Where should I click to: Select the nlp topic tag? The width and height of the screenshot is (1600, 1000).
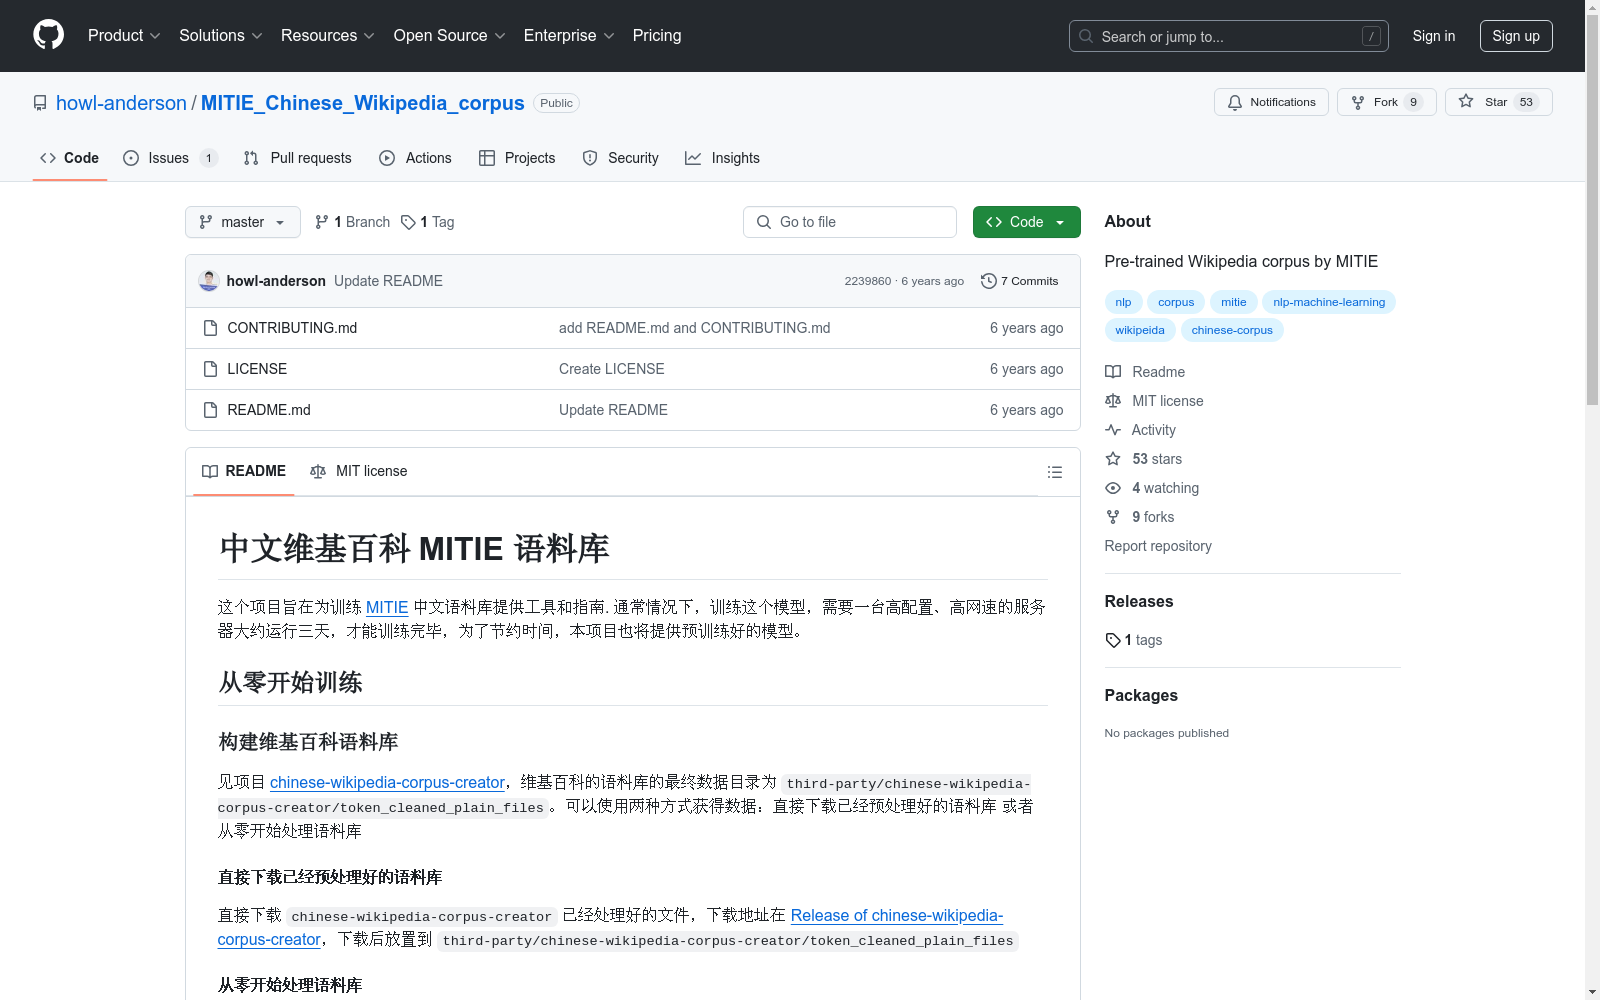coord(1123,302)
